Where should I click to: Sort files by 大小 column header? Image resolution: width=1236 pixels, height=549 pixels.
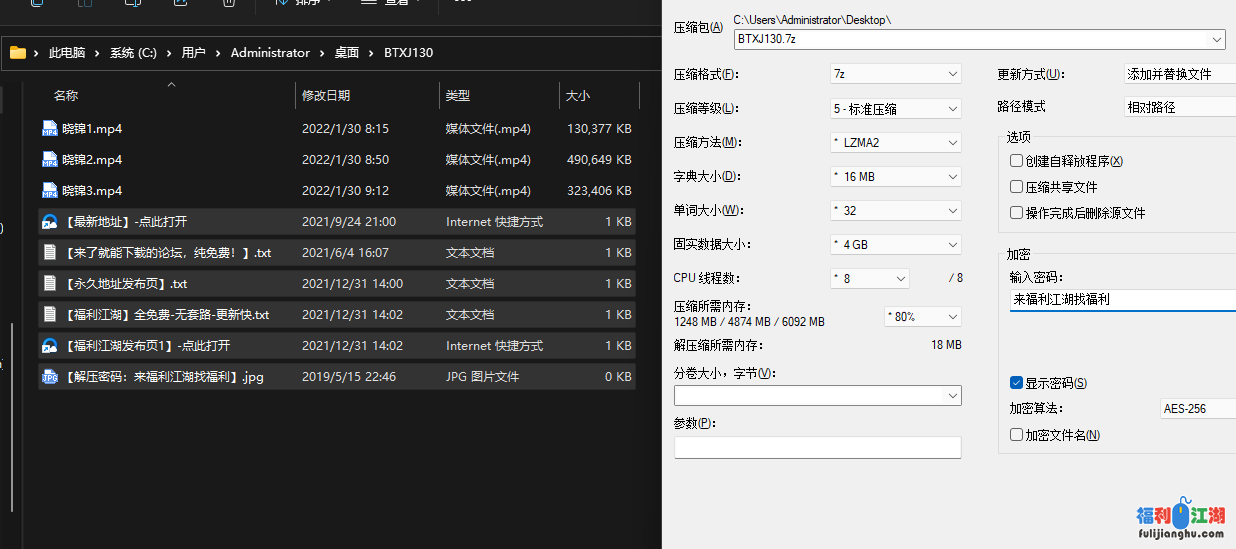pos(578,96)
